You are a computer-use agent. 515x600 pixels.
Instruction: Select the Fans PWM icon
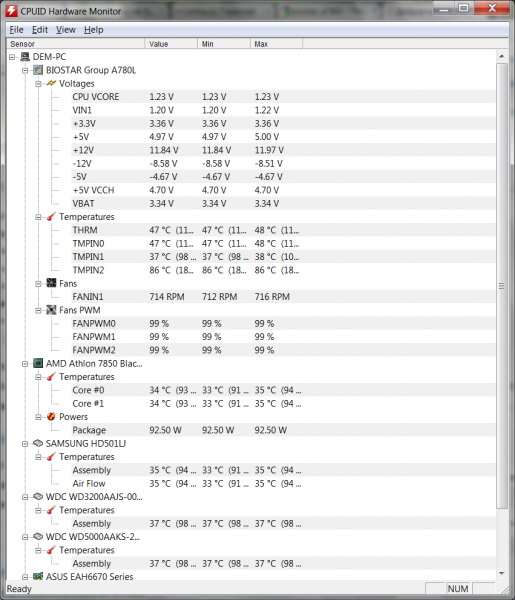pyautogui.click(x=51, y=310)
